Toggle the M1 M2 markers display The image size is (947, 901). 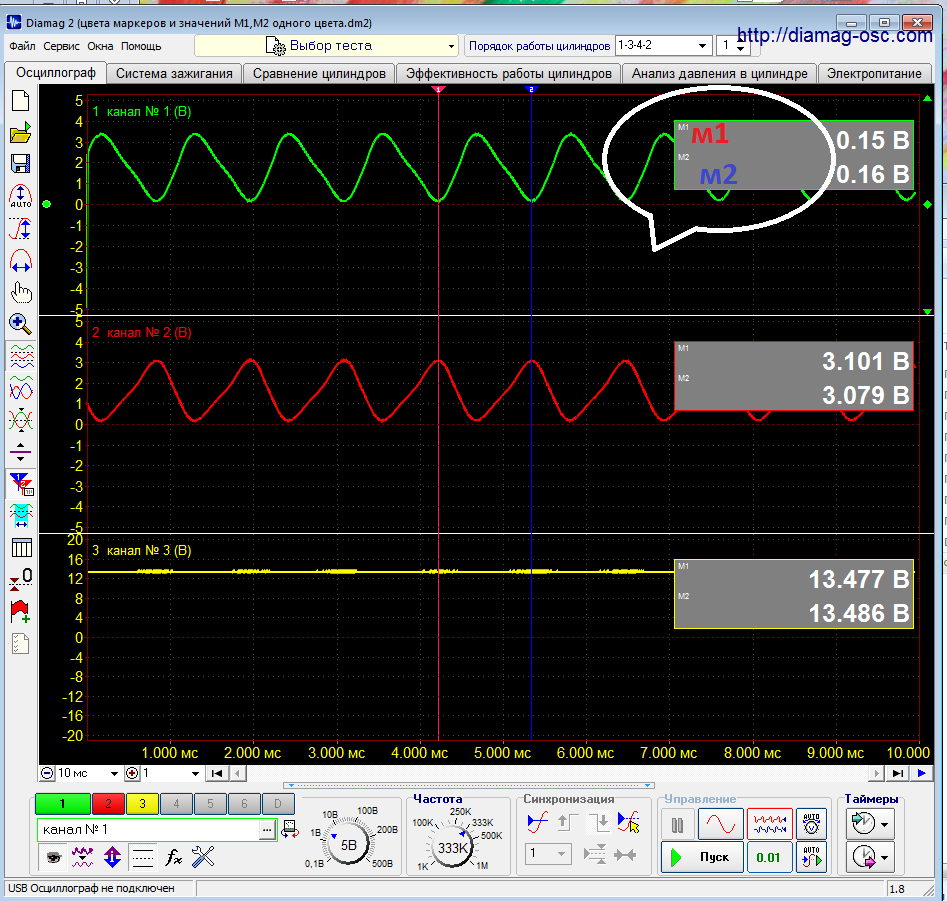(21, 484)
